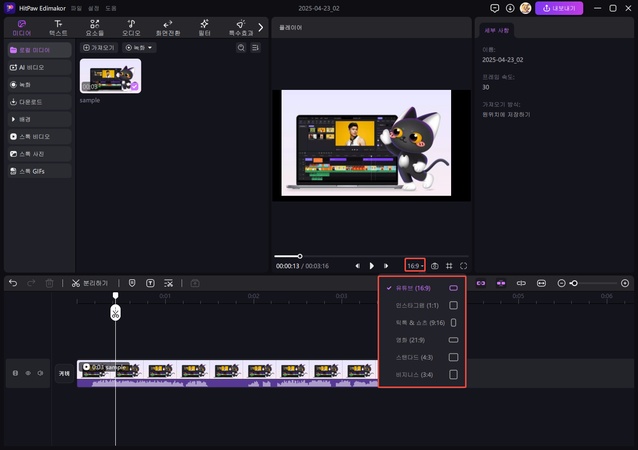Open the 스톡 사진 stock photo section

[39, 154]
